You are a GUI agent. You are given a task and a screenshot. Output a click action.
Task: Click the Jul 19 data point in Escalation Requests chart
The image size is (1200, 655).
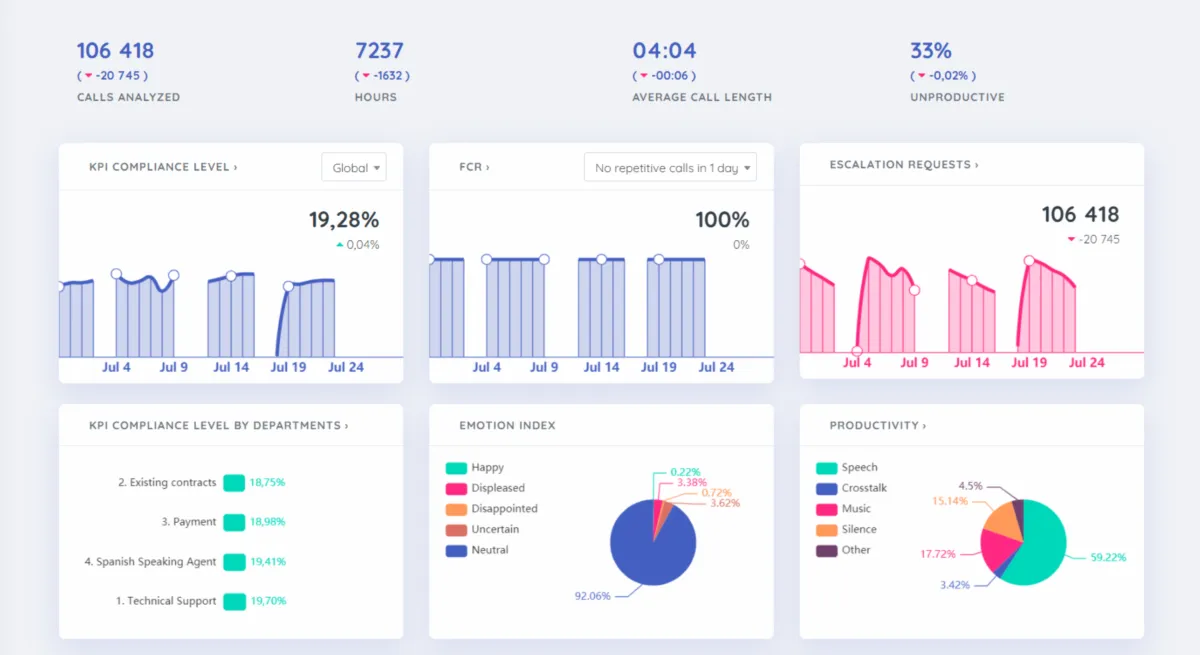1028,261
